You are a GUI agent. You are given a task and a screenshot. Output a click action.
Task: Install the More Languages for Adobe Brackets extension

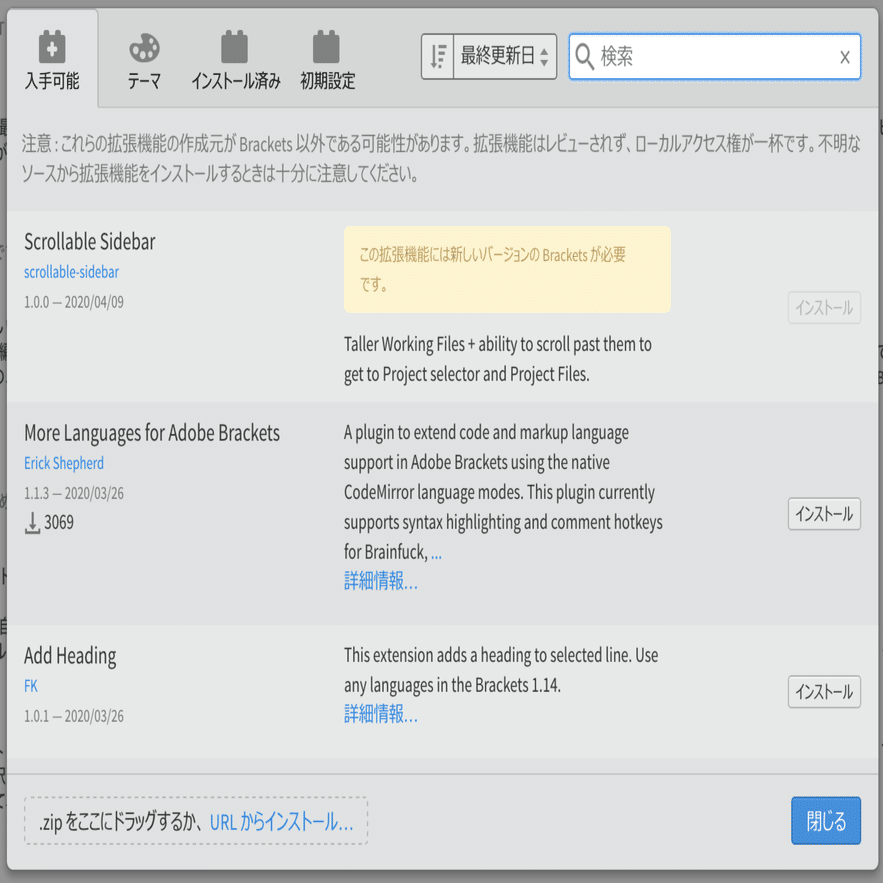coord(824,513)
